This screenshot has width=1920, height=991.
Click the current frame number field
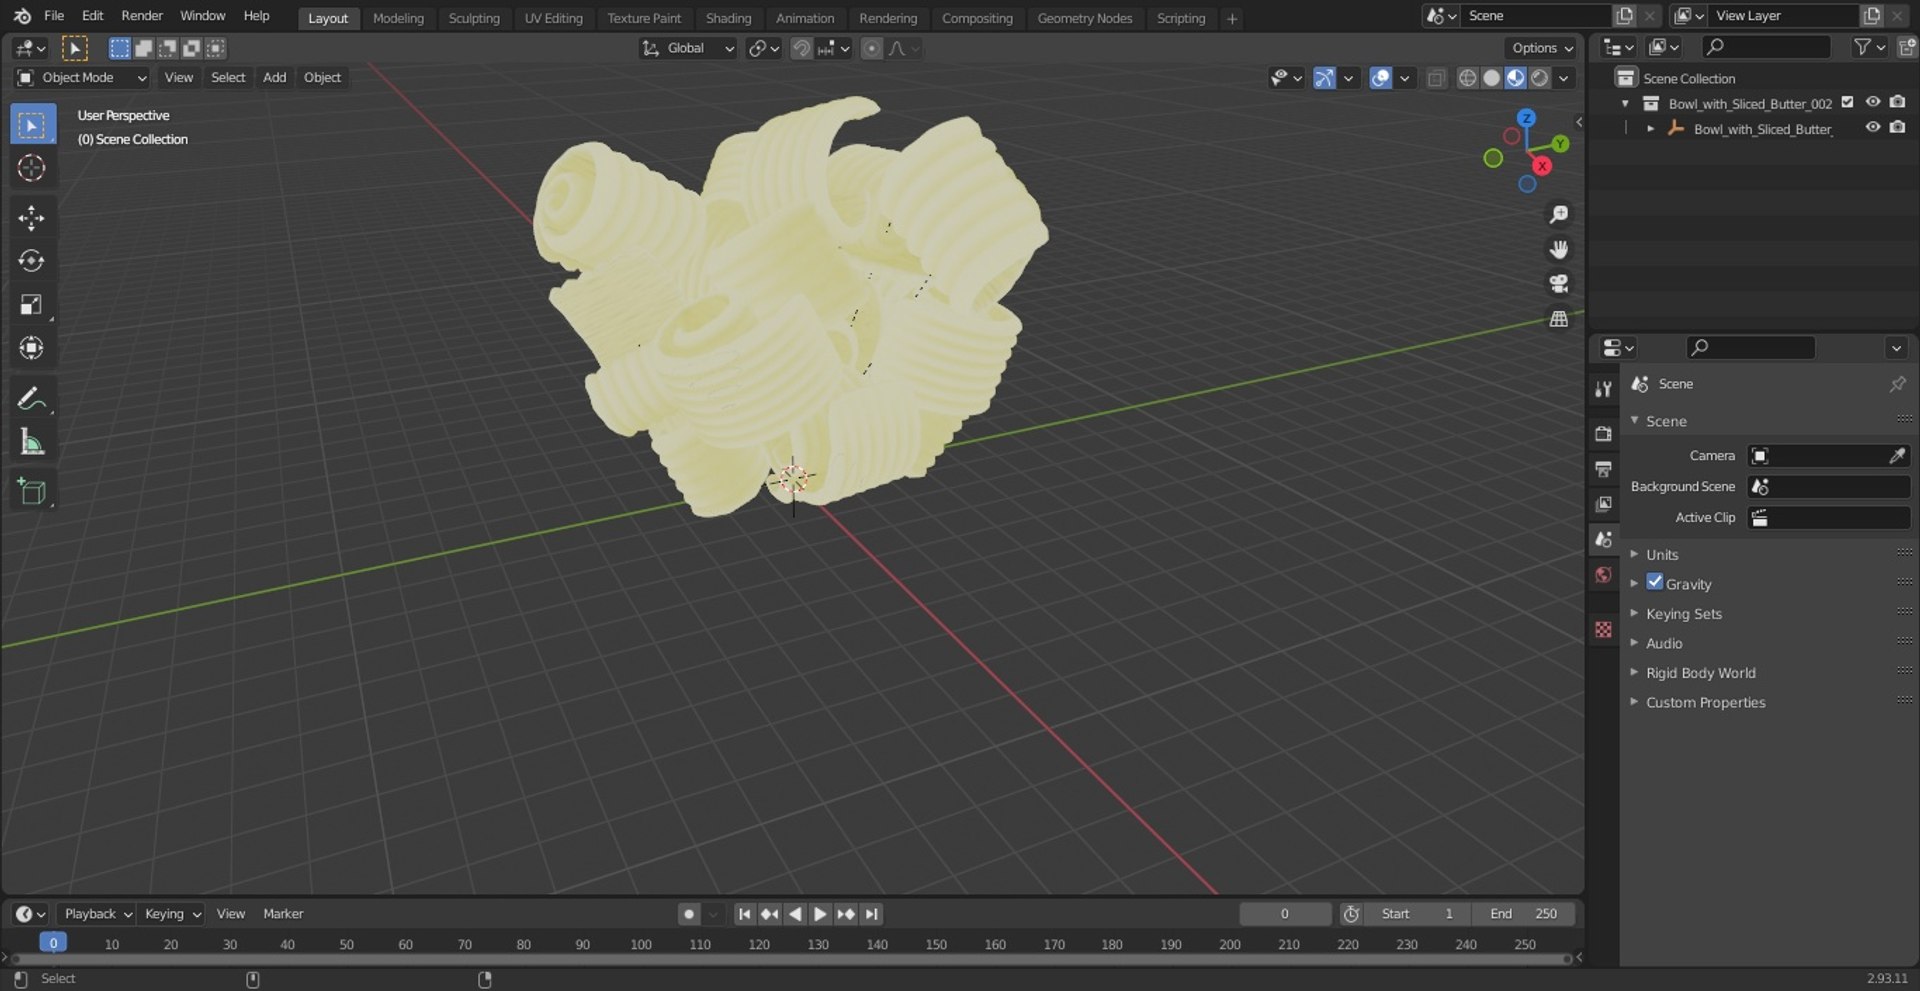point(1285,914)
